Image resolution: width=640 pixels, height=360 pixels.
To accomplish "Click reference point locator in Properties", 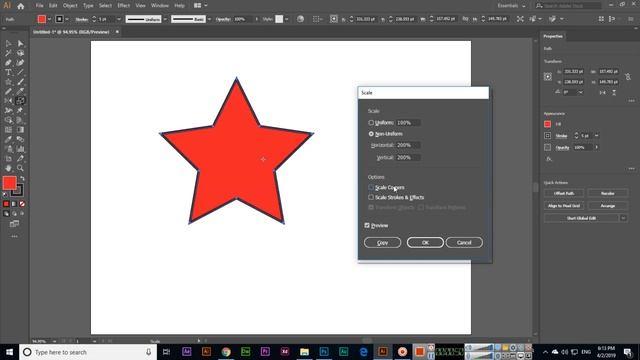I will [x=548, y=76].
